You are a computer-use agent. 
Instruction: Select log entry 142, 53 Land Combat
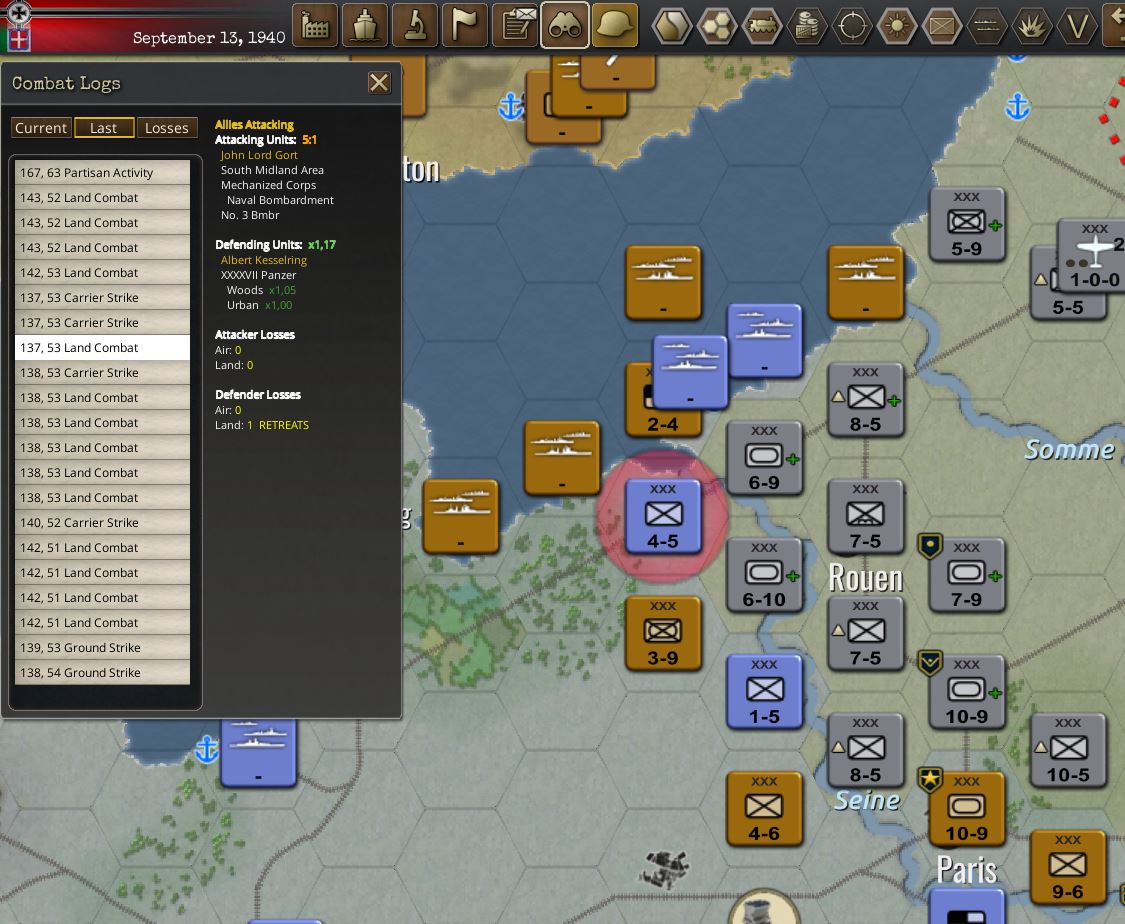[x=103, y=273]
